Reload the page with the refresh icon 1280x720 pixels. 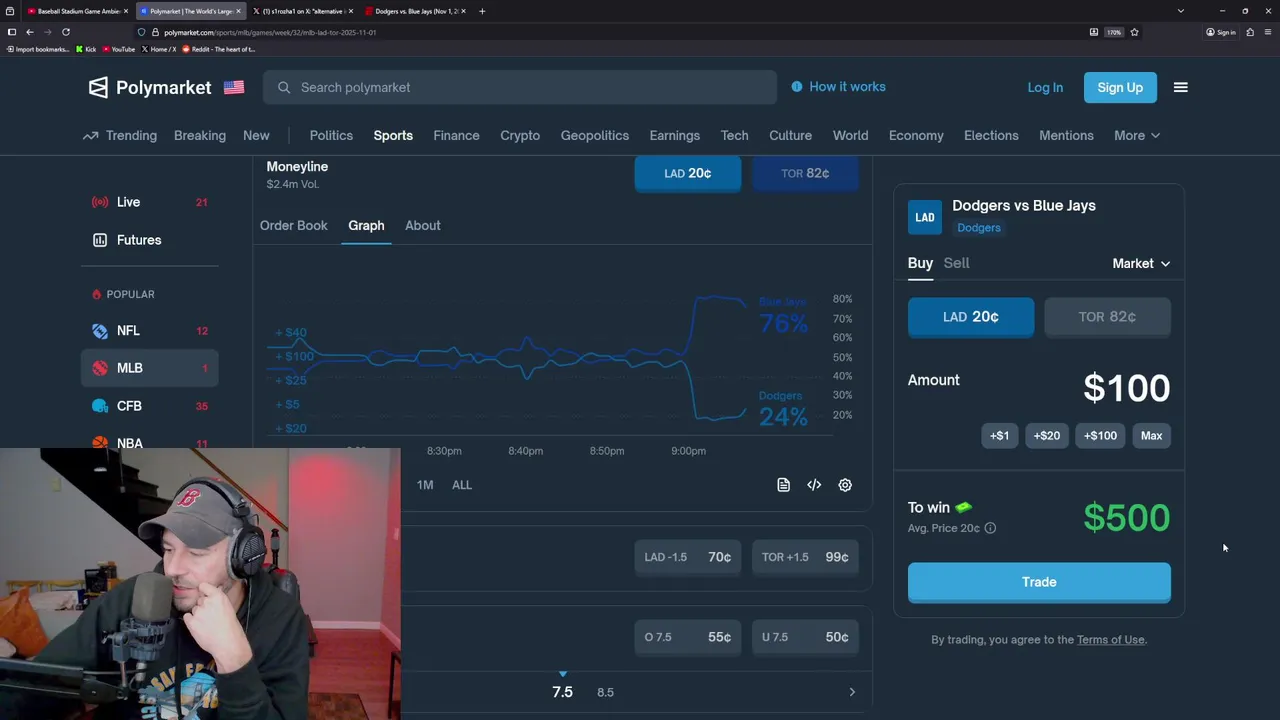tap(66, 32)
